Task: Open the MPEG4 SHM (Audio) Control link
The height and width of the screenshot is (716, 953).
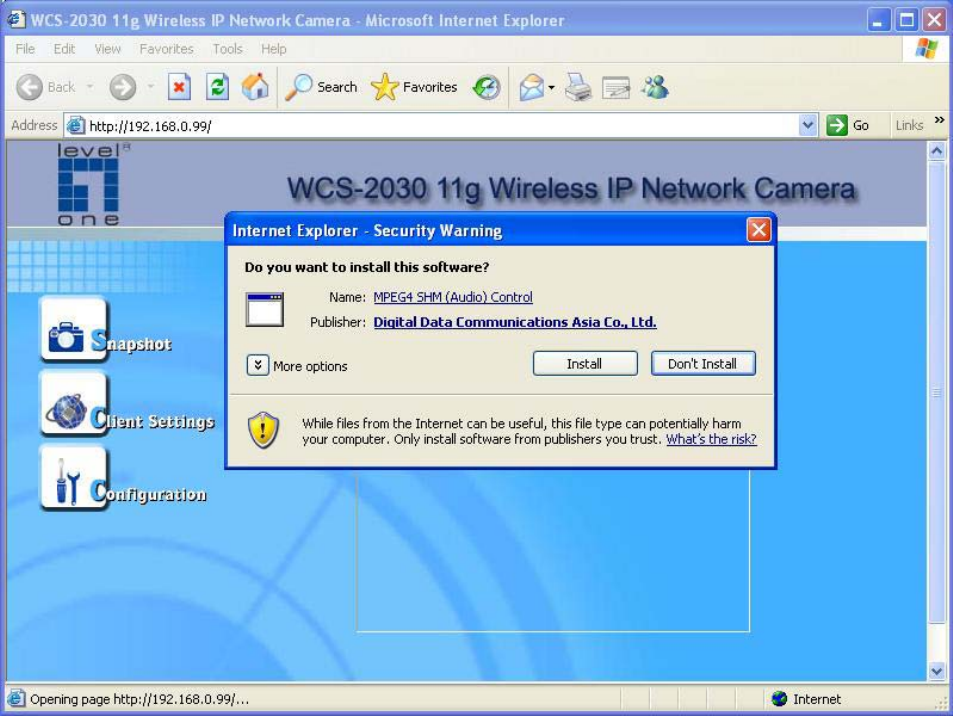Action: click(x=453, y=297)
